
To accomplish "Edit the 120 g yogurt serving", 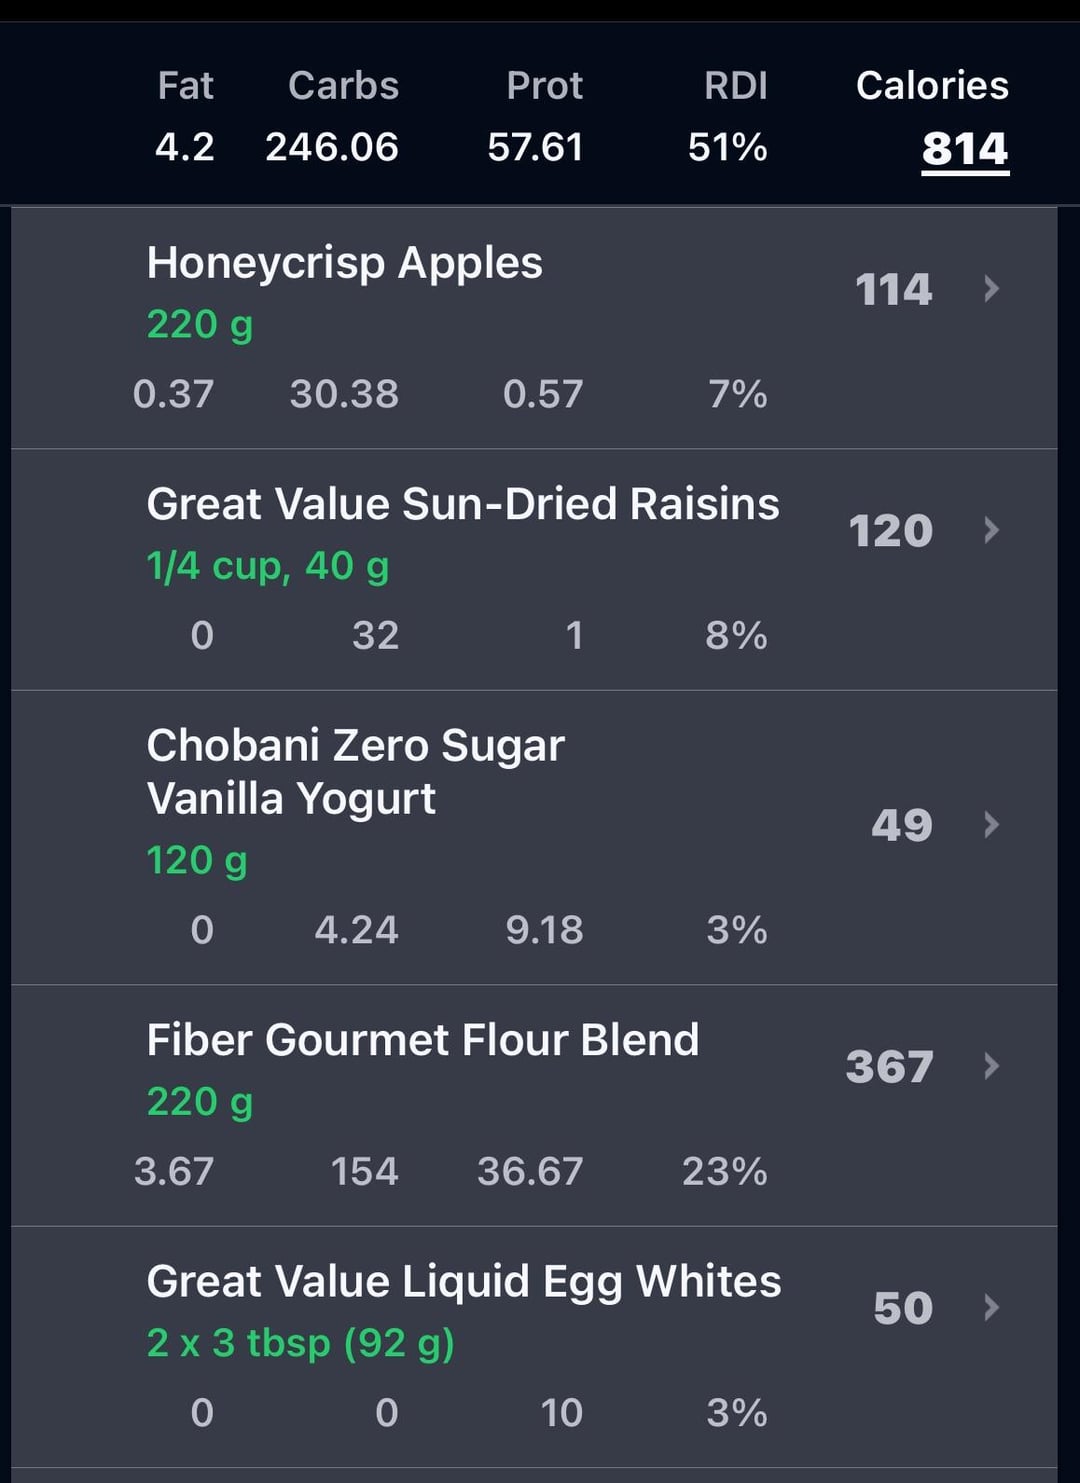I will [197, 861].
